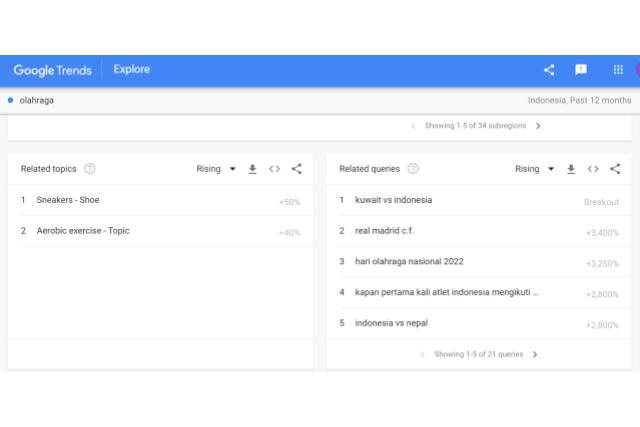Click the Related topics heading
The height and width of the screenshot is (427, 640).
49,169
